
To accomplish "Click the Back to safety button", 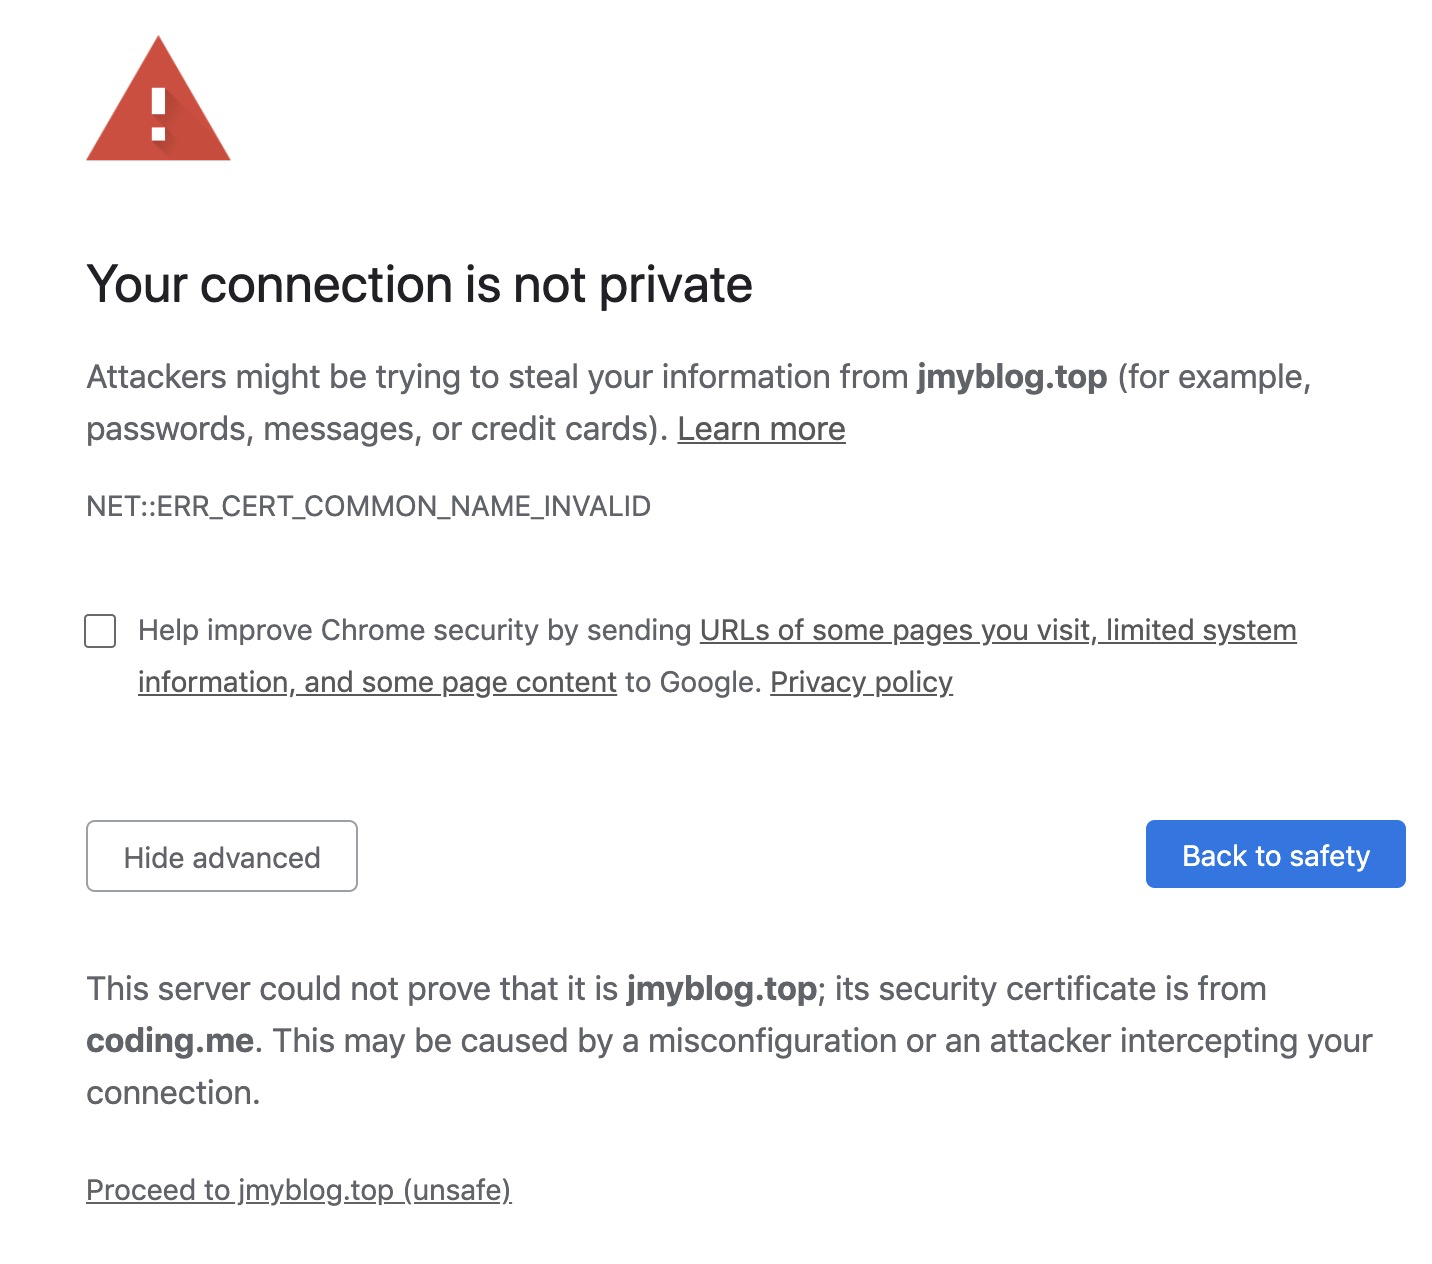I will [1275, 855].
